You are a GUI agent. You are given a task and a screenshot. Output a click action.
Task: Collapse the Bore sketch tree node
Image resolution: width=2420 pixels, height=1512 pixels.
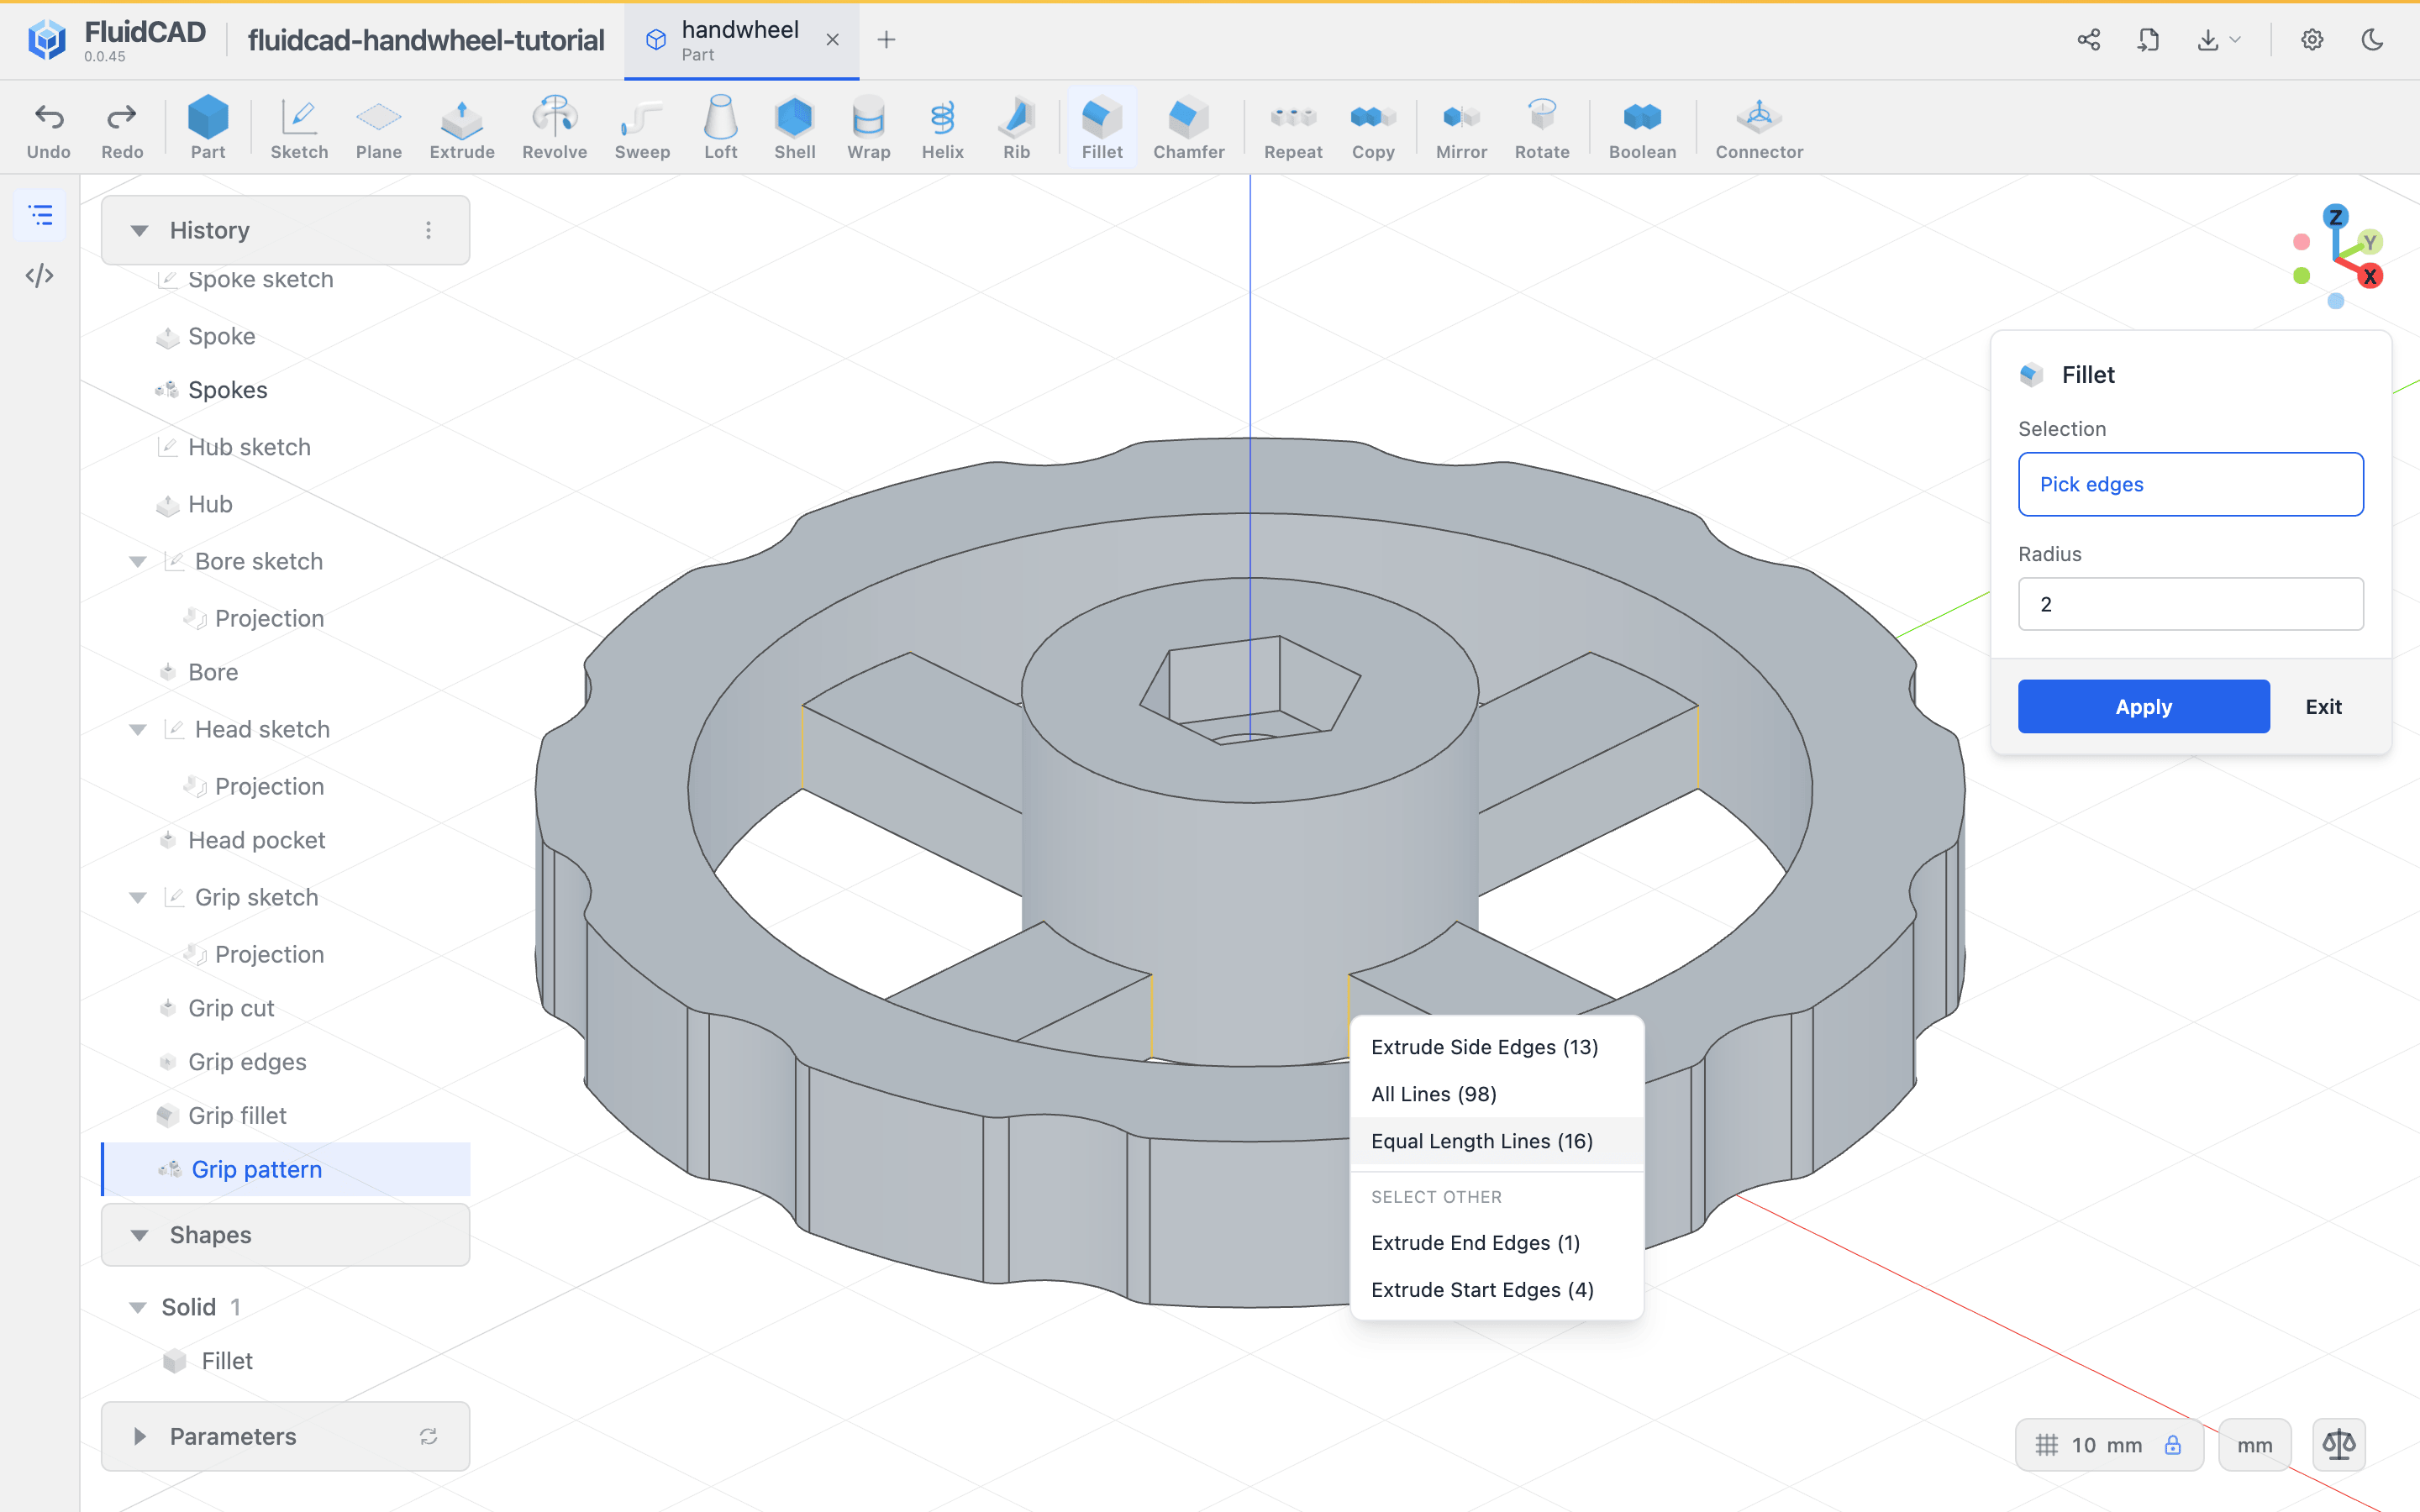tap(138, 561)
